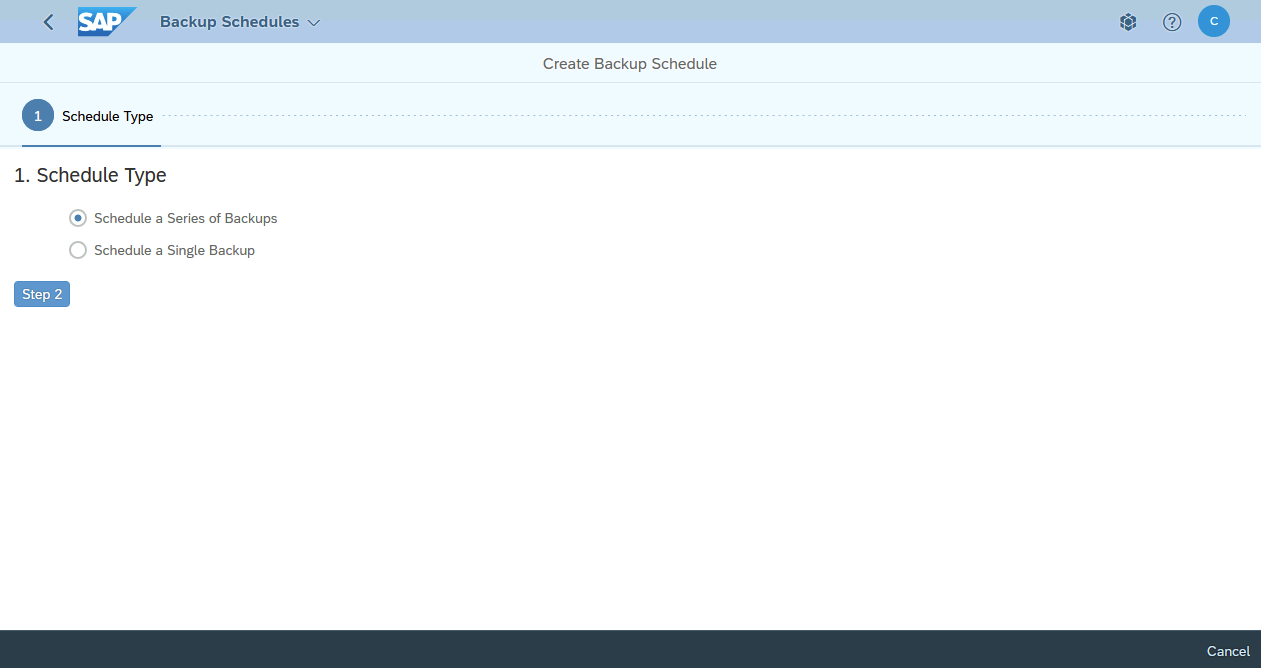Image resolution: width=1261 pixels, height=668 pixels.
Task: Open the settings gear icon
Action: click(1128, 21)
